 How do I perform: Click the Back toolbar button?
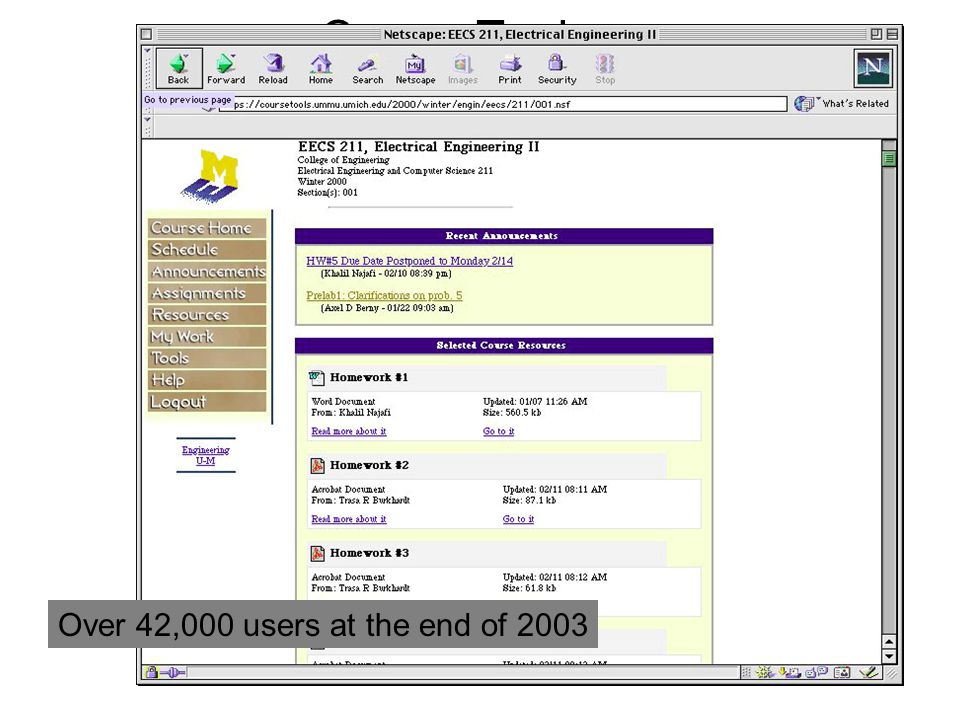click(178, 69)
